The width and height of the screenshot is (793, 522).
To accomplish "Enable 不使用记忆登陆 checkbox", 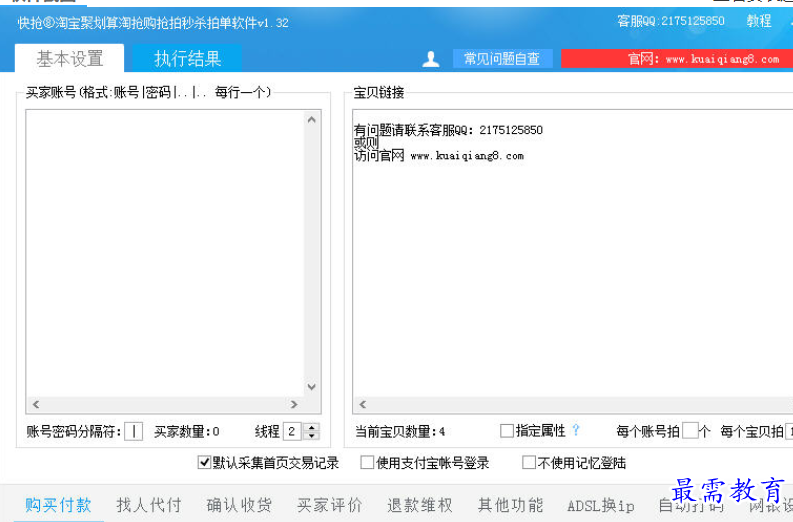I will [528, 462].
